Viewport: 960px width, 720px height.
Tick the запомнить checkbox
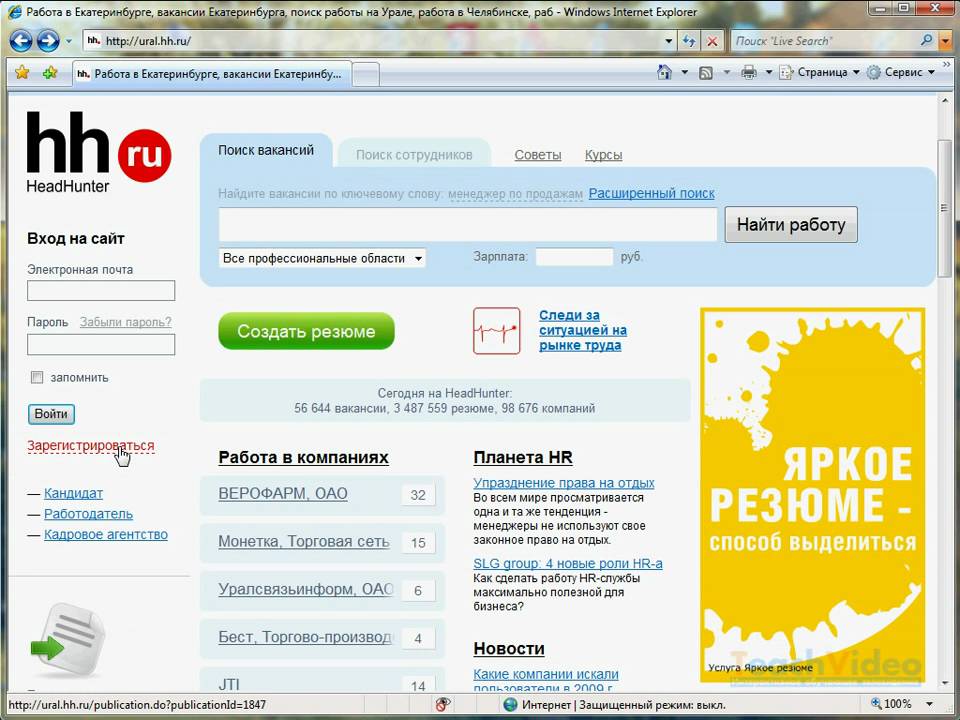tap(37, 377)
